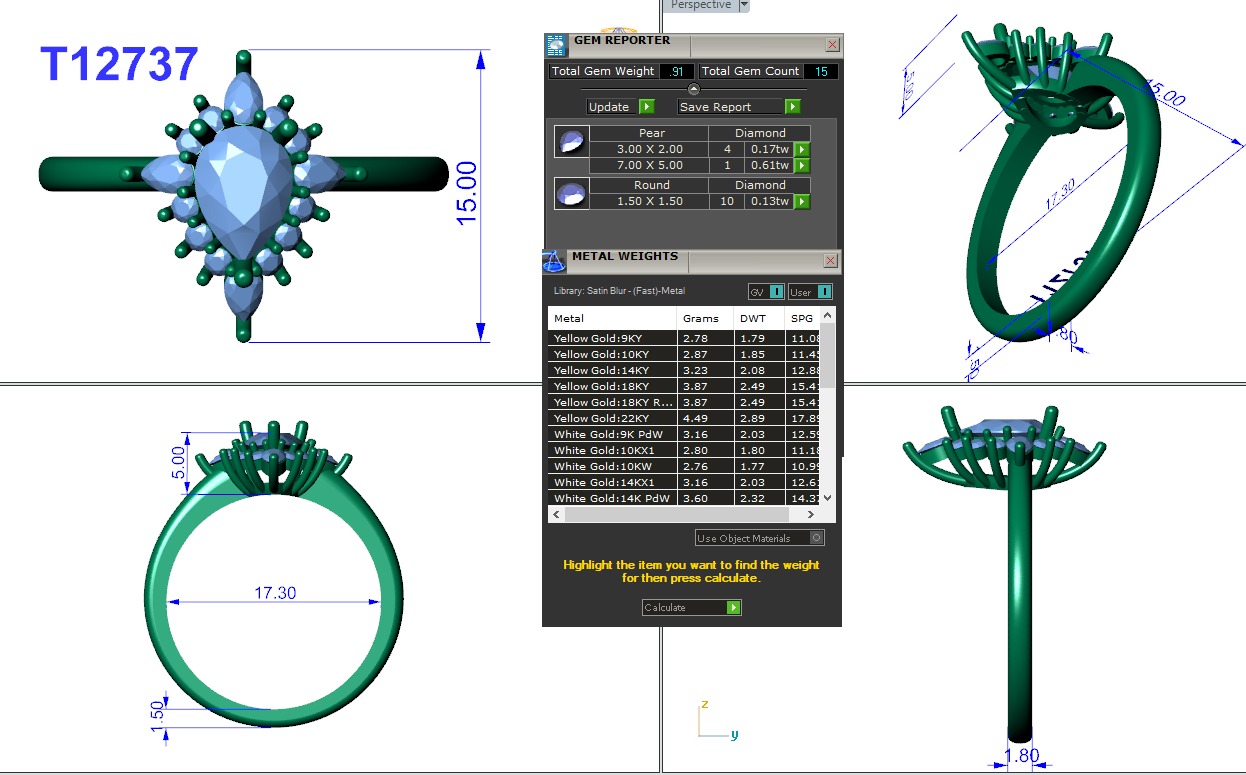Select the Yellow Gold:22KY row
The width and height of the screenshot is (1246, 775).
[684, 418]
